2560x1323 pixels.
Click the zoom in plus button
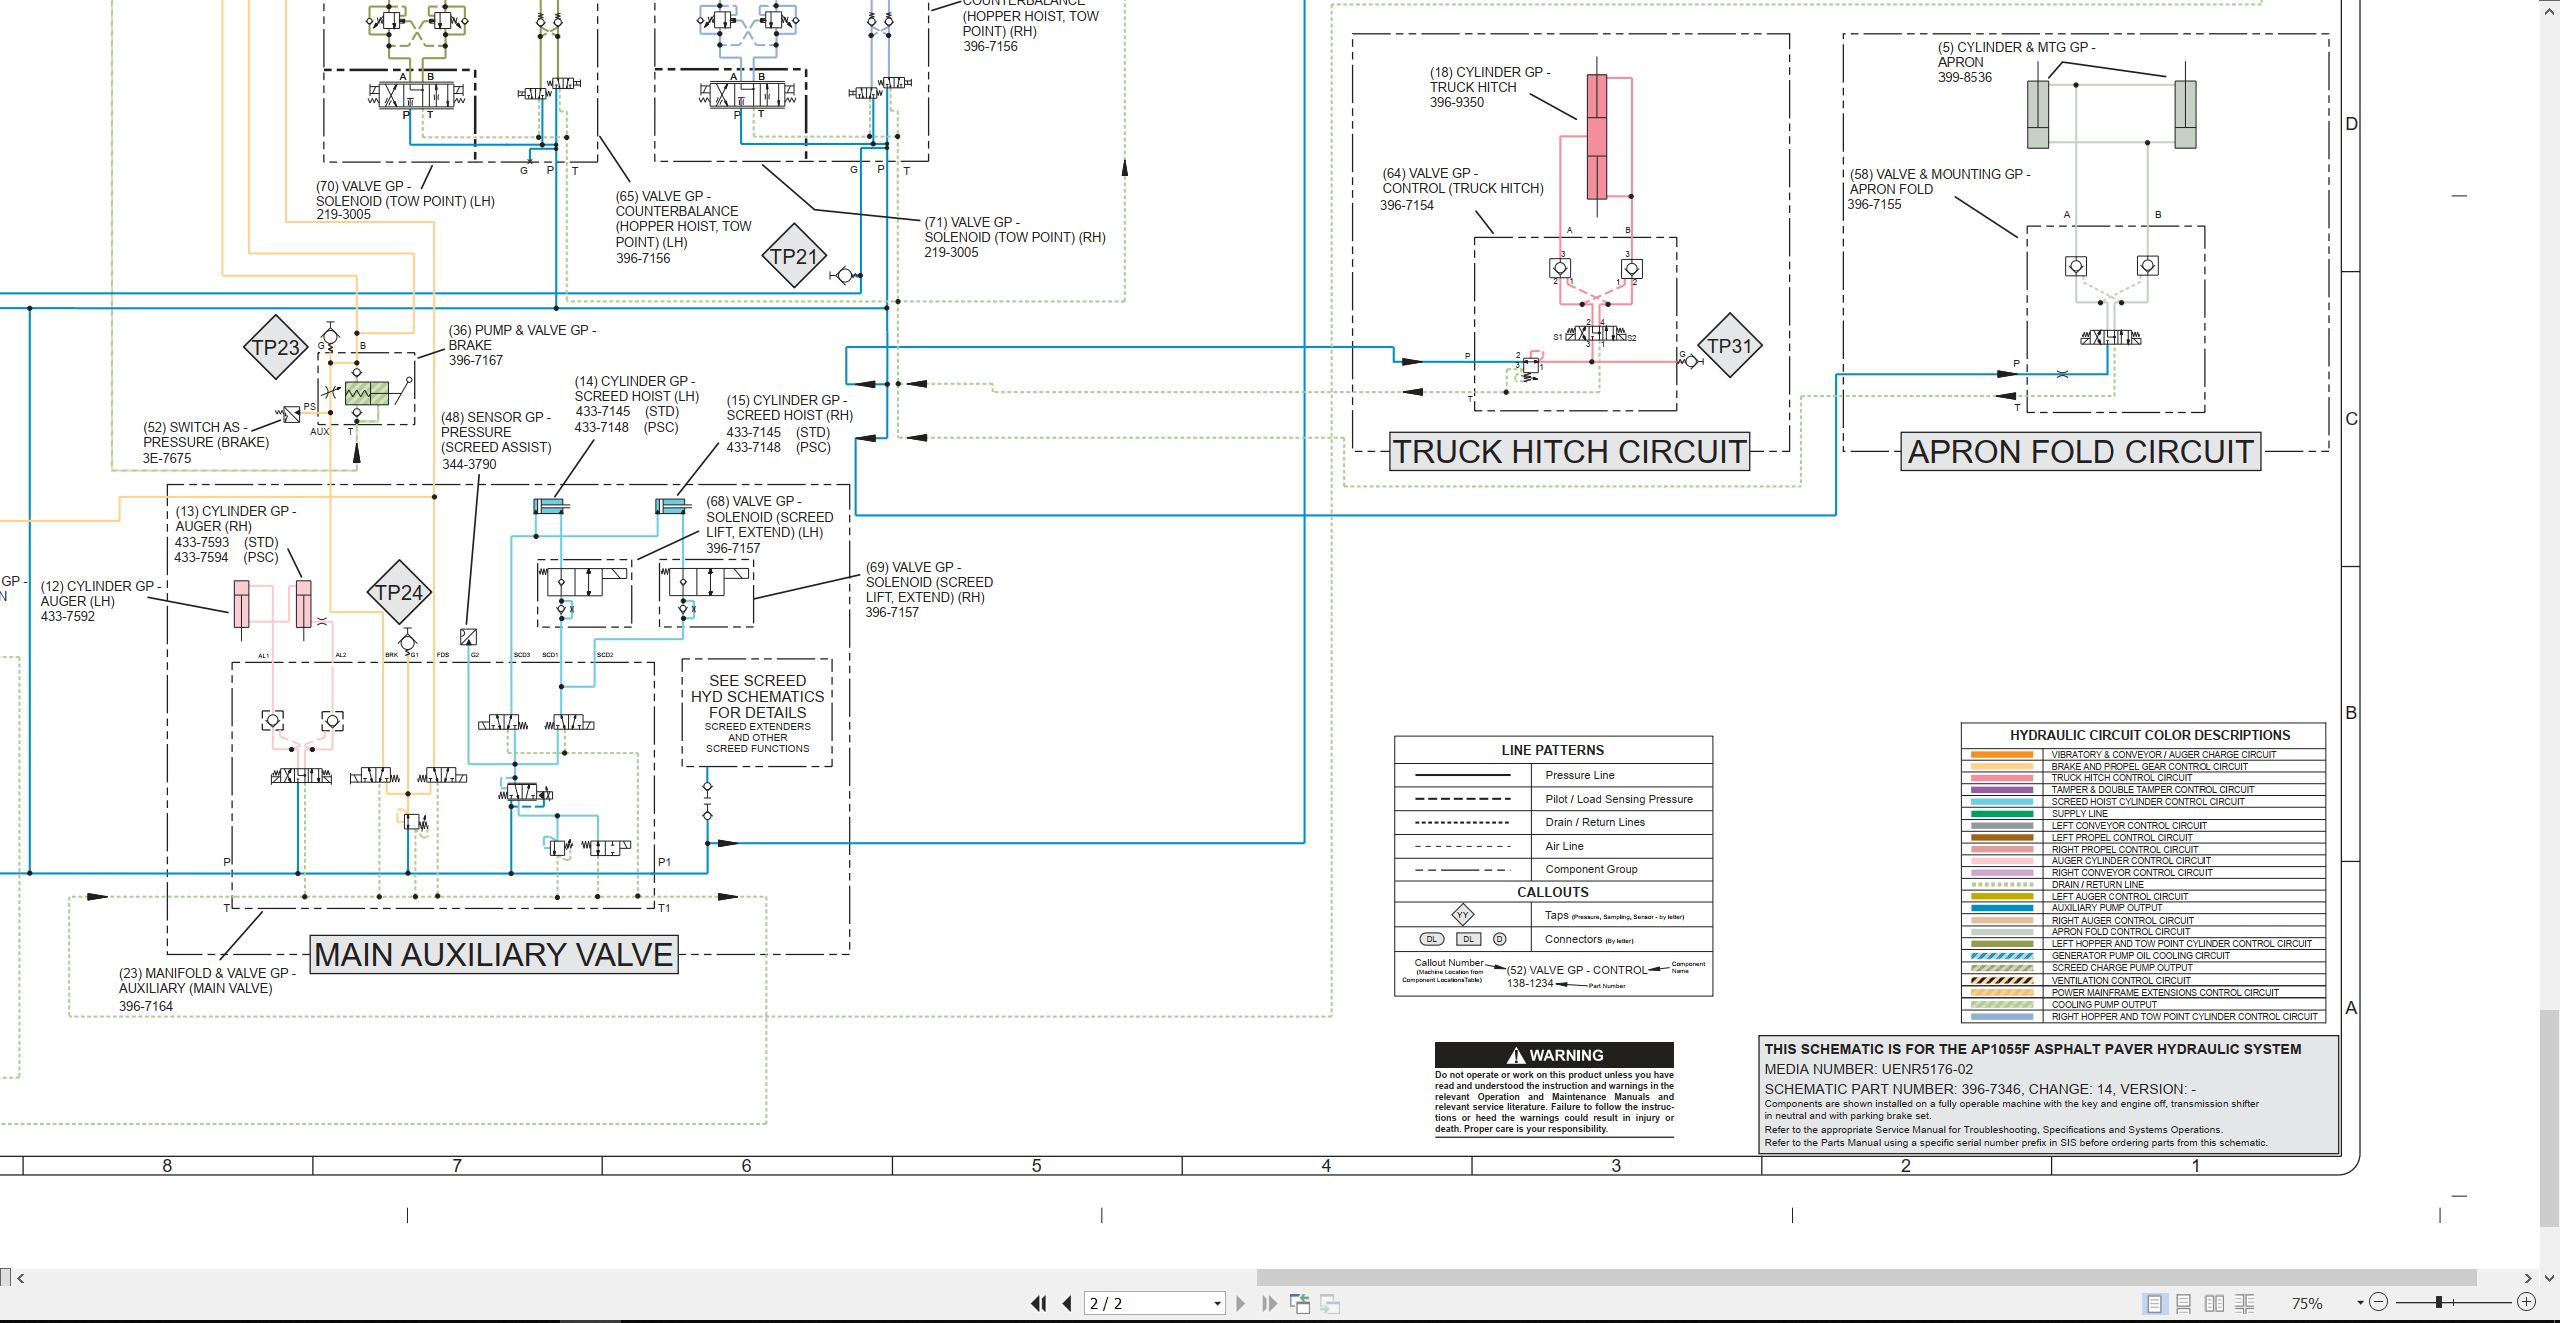[x=2526, y=1302]
